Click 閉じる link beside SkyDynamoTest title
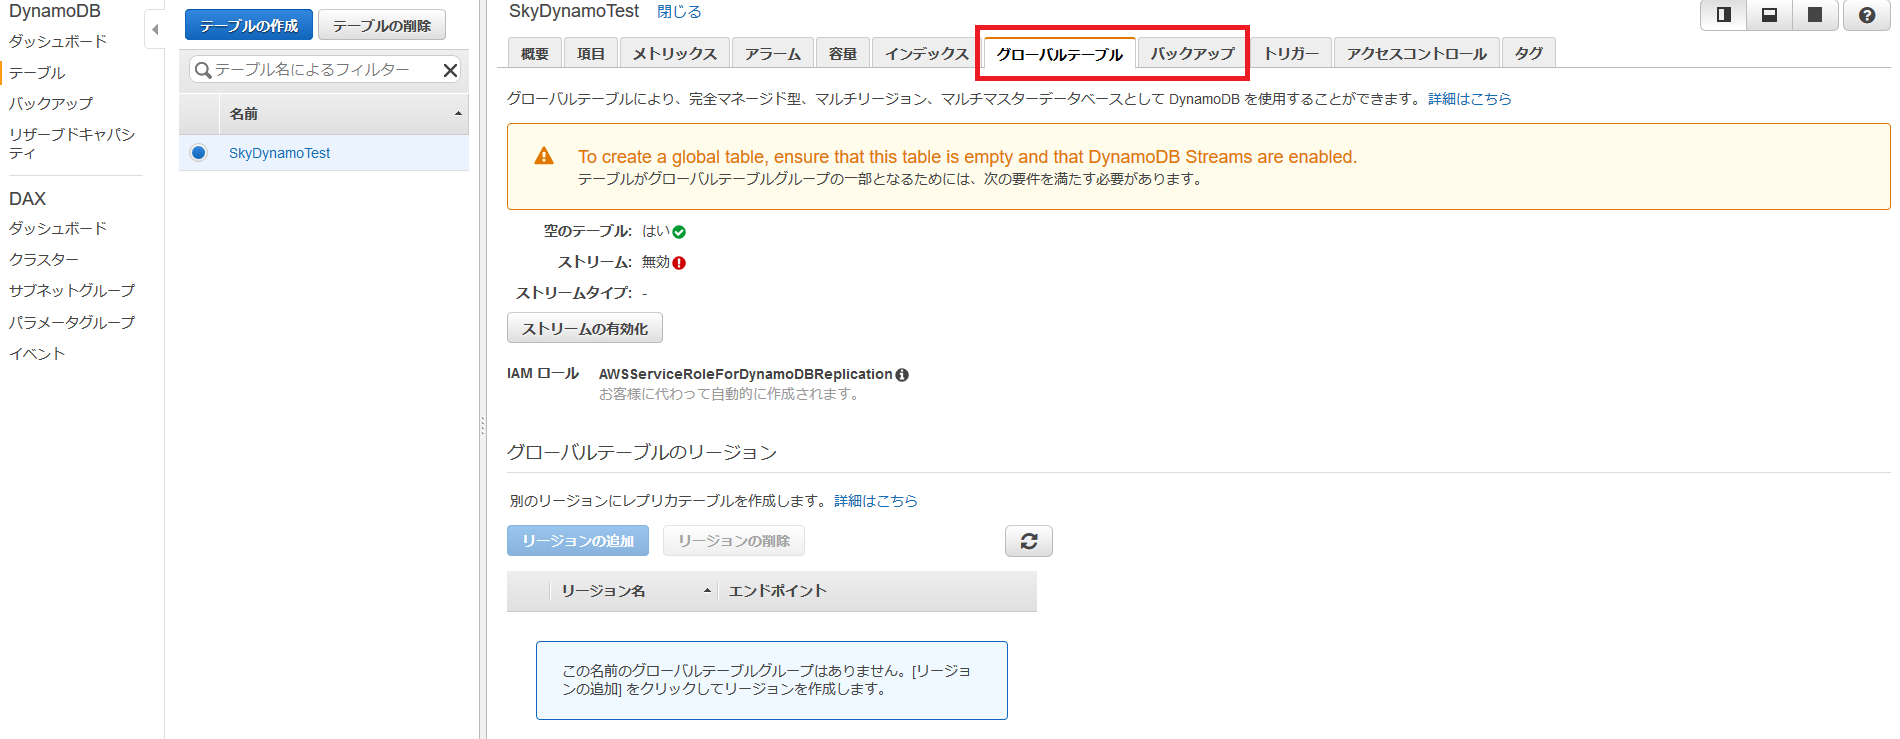Viewport: 1900px width, 739px height. (679, 12)
